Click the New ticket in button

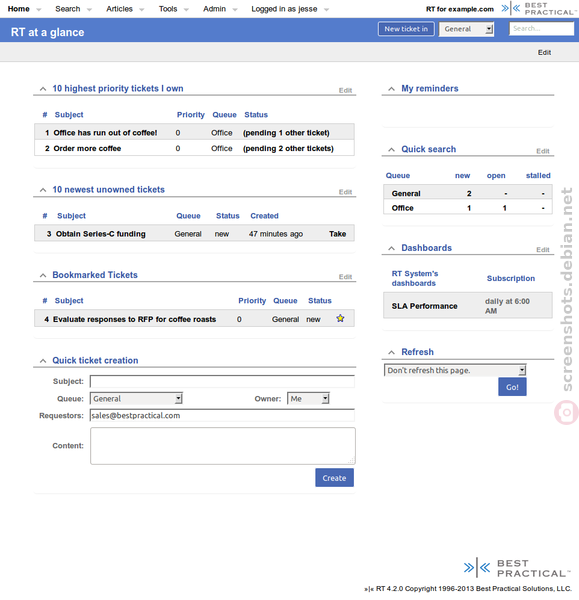[406, 29]
